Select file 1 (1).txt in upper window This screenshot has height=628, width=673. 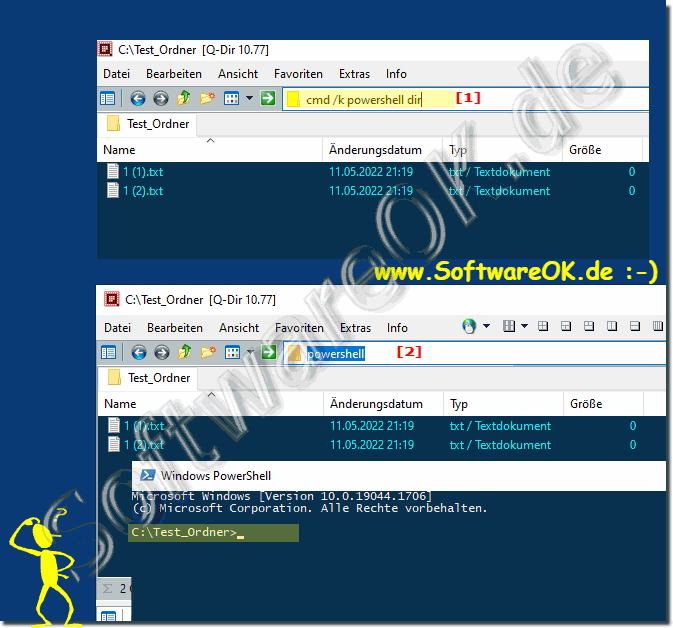pyautogui.click(x=135, y=172)
